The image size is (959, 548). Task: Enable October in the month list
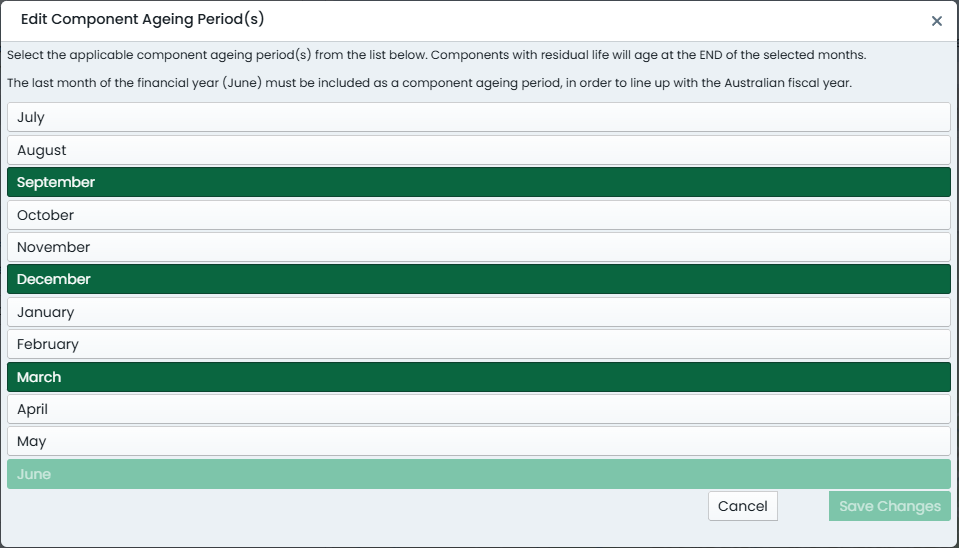coord(479,215)
